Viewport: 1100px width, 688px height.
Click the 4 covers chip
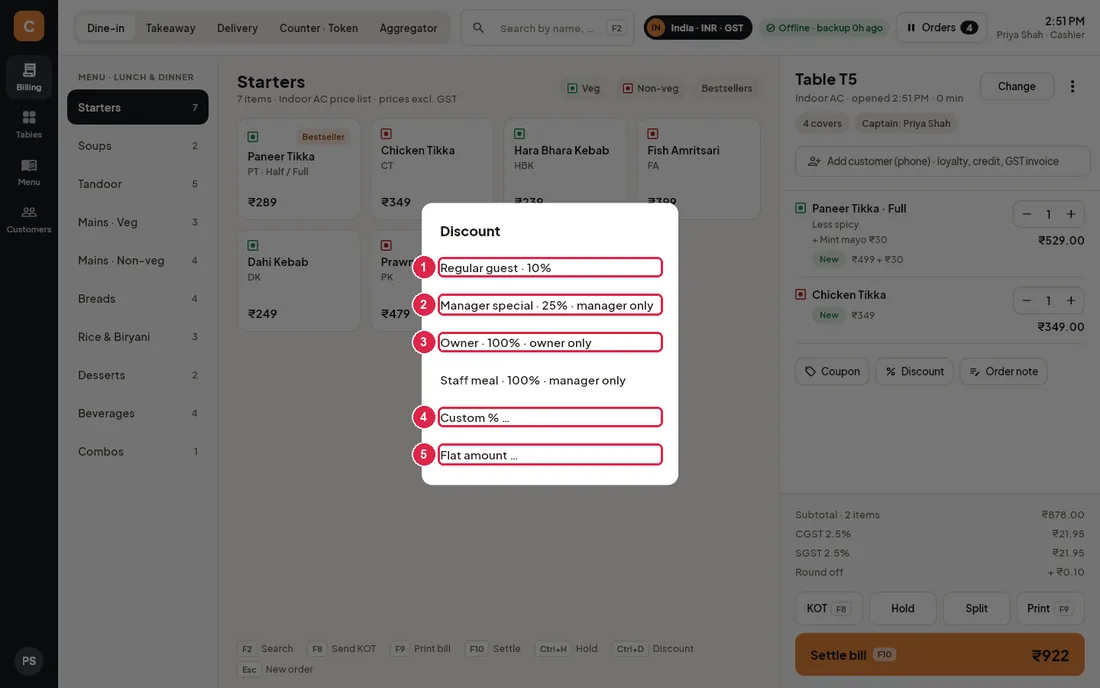click(822, 123)
